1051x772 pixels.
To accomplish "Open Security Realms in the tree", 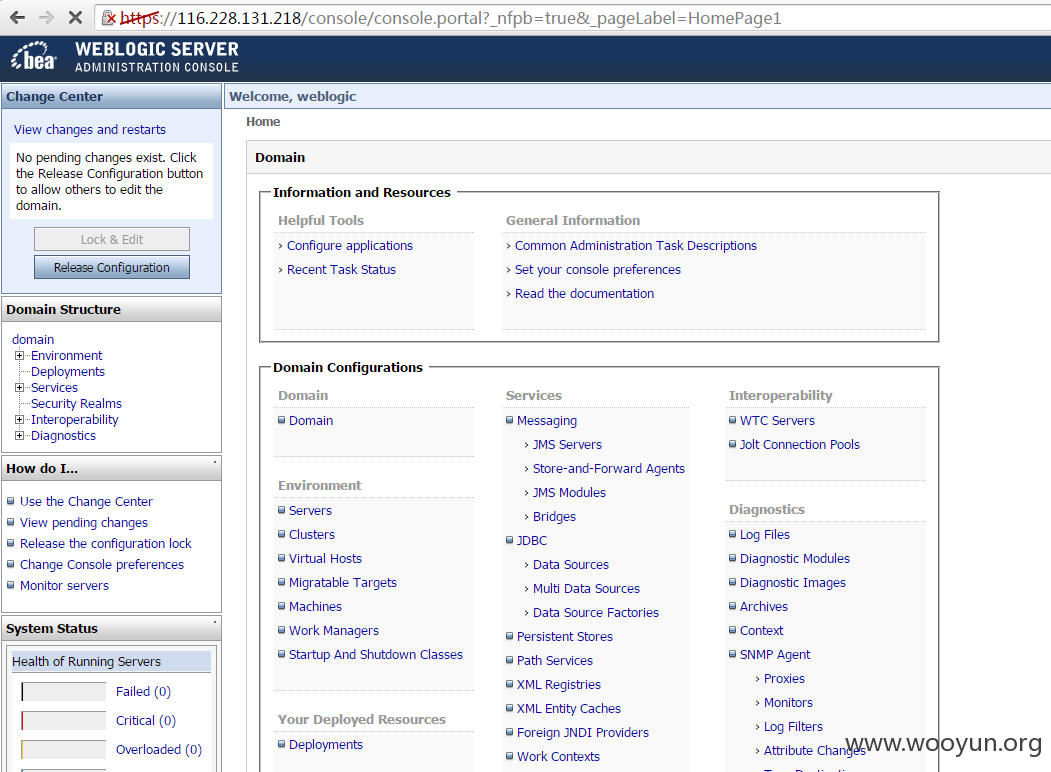I will [x=76, y=403].
